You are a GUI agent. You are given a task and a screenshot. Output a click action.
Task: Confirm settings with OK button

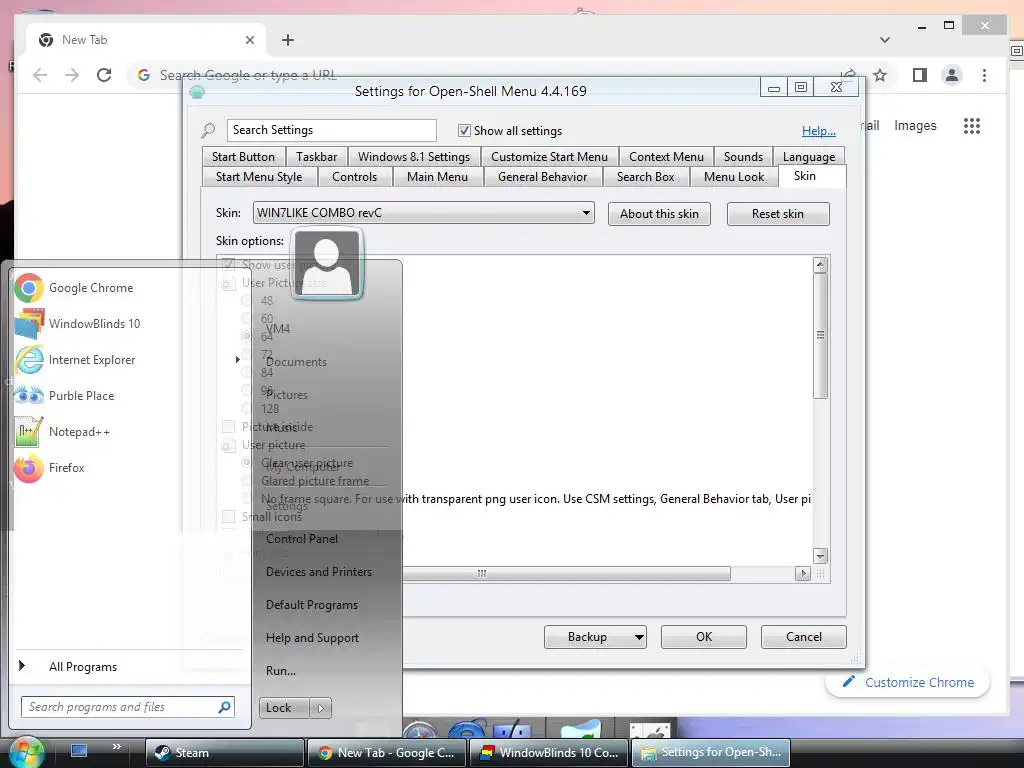pyautogui.click(x=703, y=637)
